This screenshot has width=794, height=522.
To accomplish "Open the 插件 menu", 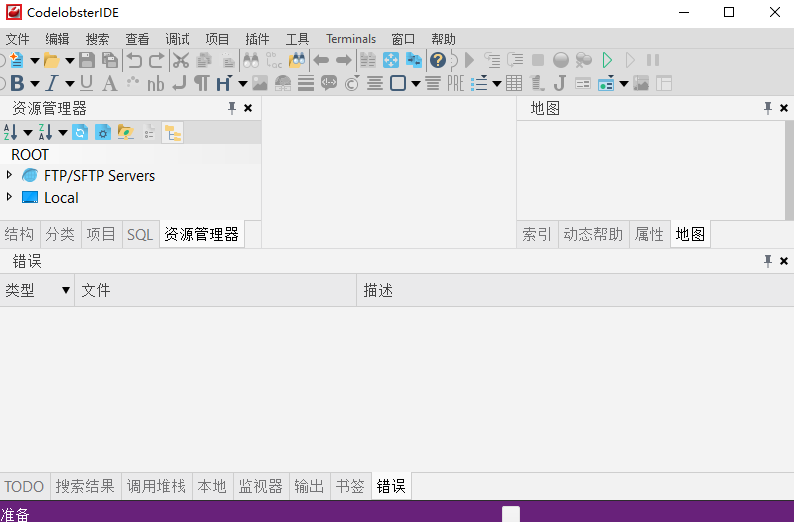I will pos(257,39).
